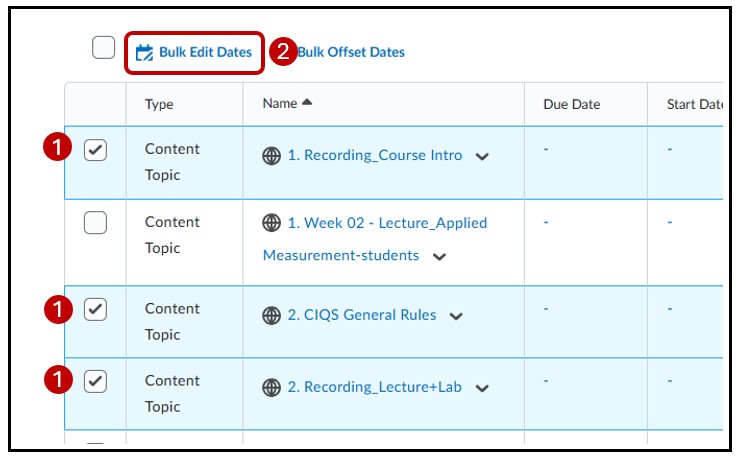Image resolution: width=739 pixels, height=457 pixels.
Task: Click globe icon beside CIQS General Rules
Action: click(271, 316)
